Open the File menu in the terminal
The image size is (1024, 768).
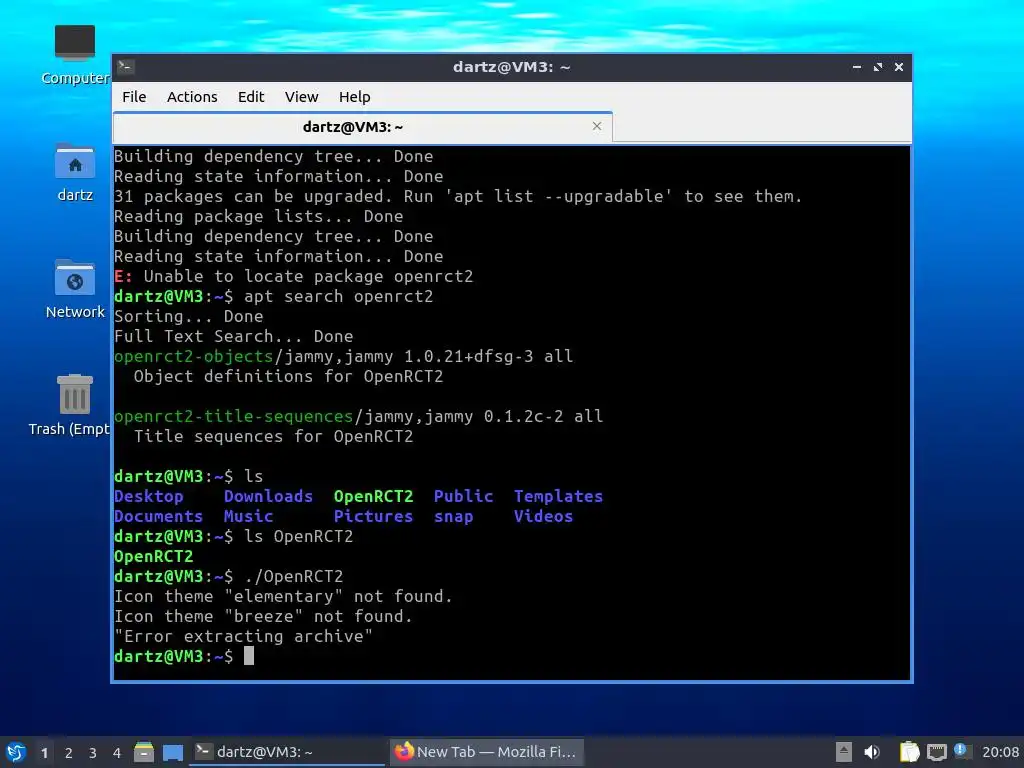coord(134,97)
